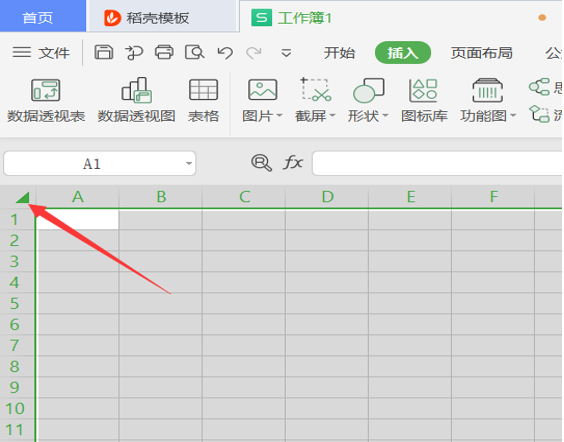Insert a 数据透视图 pivot chart

137,100
